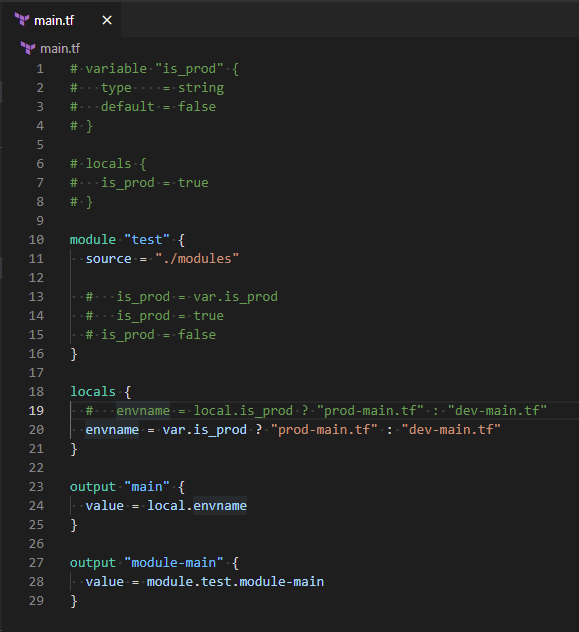Click the "main" output name string

click(147, 487)
